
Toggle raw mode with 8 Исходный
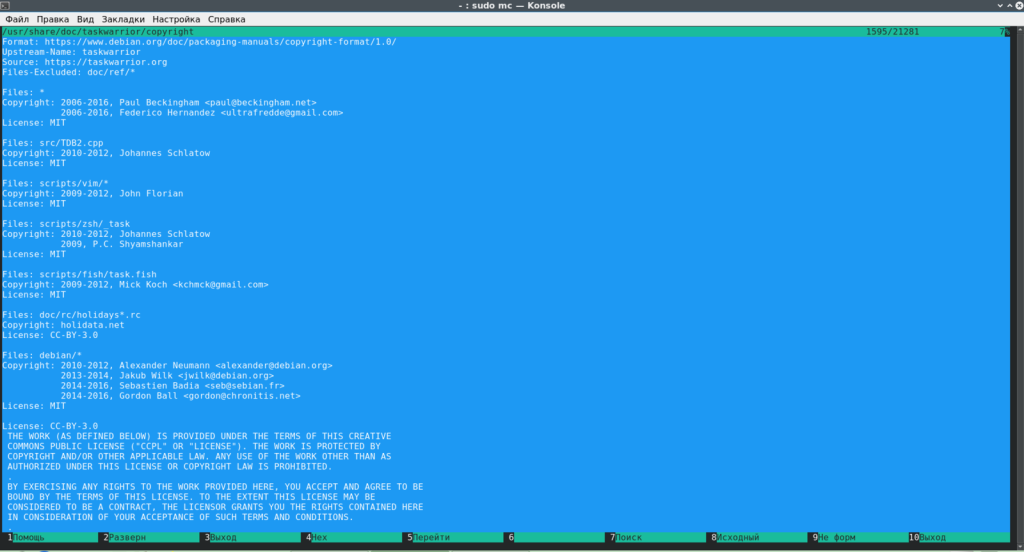coord(738,538)
